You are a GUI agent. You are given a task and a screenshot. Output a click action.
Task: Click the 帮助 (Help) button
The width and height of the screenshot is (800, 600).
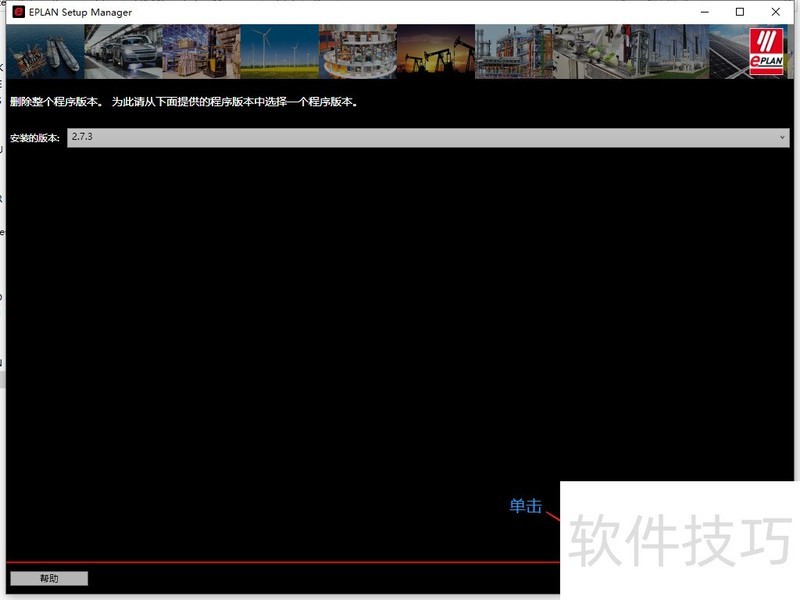tap(49, 578)
